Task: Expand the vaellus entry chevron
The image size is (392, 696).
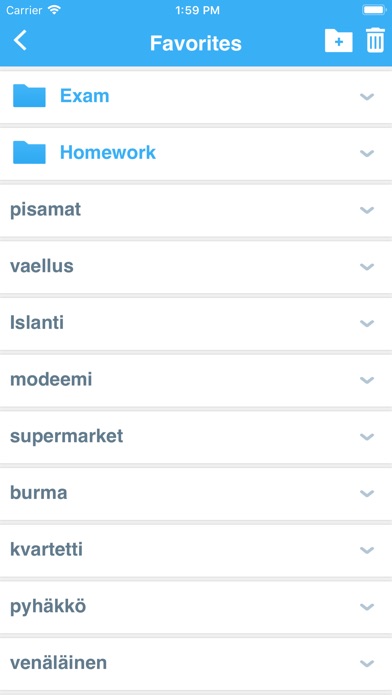Action: (367, 267)
